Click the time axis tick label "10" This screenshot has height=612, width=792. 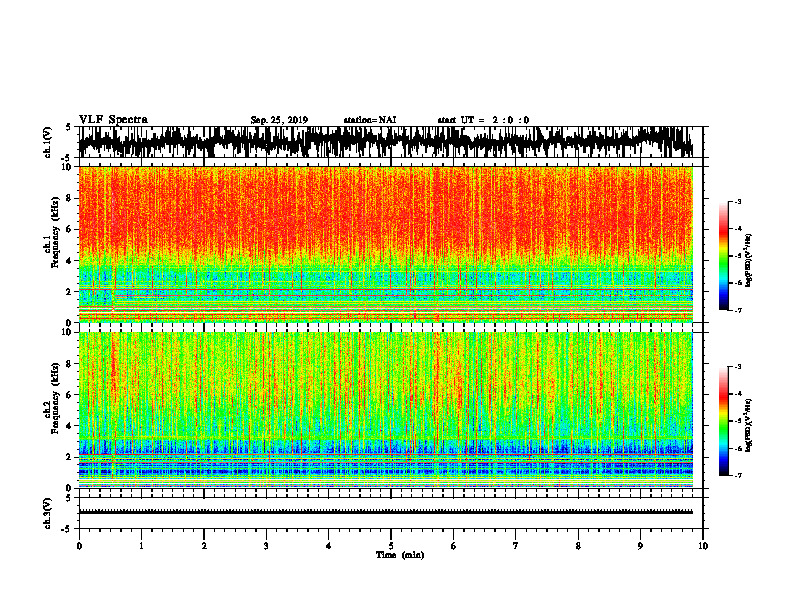pyautogui.click(x=703, y=546)
